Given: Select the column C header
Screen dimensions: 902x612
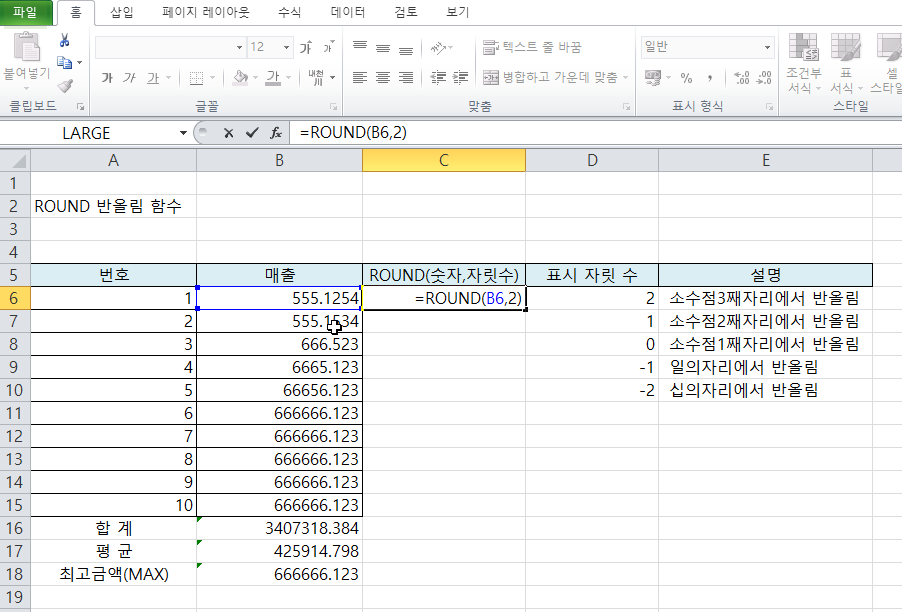Looking at the screenshot, I should point(444,160).
